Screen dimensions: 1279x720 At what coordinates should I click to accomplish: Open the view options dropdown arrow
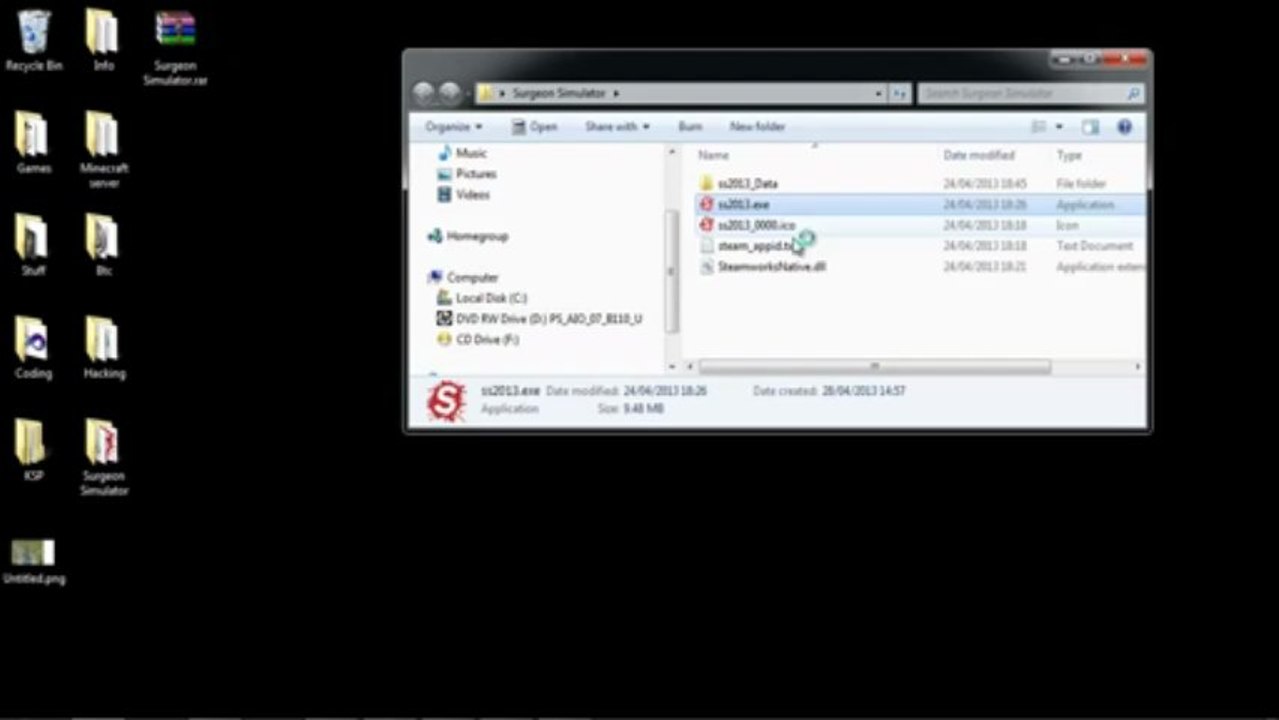click(x=1059, y=127)
